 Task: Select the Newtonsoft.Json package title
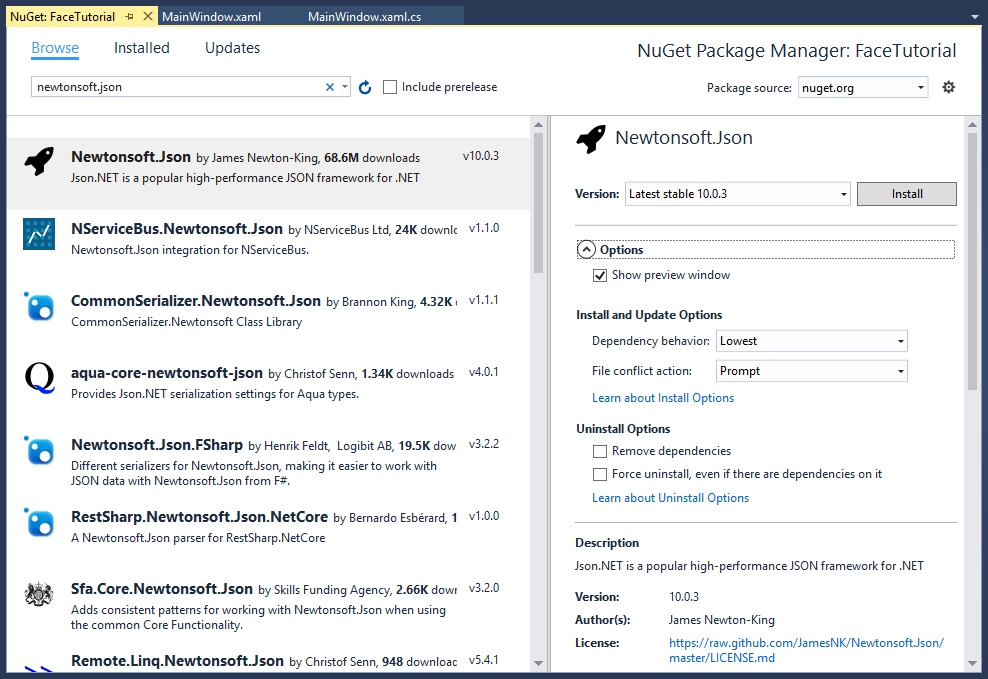tap(130, 157)
